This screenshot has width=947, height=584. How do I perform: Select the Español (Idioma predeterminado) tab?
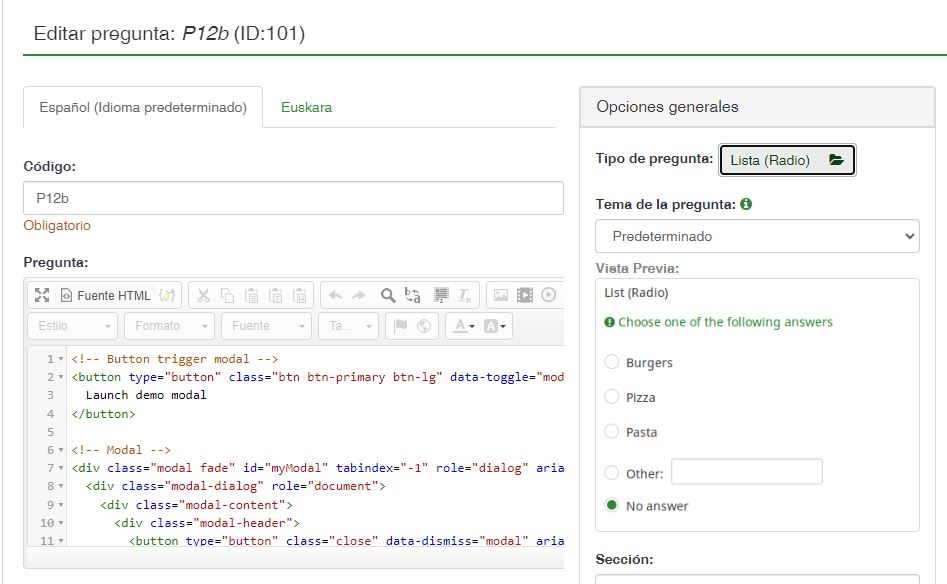pyautogui.click(x=142, y=107)
